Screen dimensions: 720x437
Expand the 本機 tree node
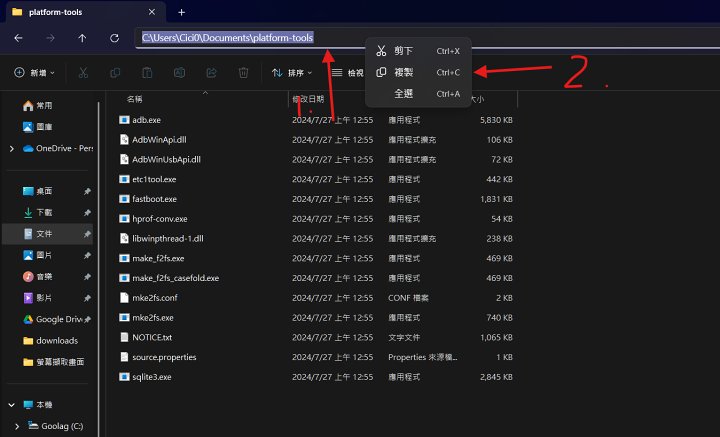11,405
